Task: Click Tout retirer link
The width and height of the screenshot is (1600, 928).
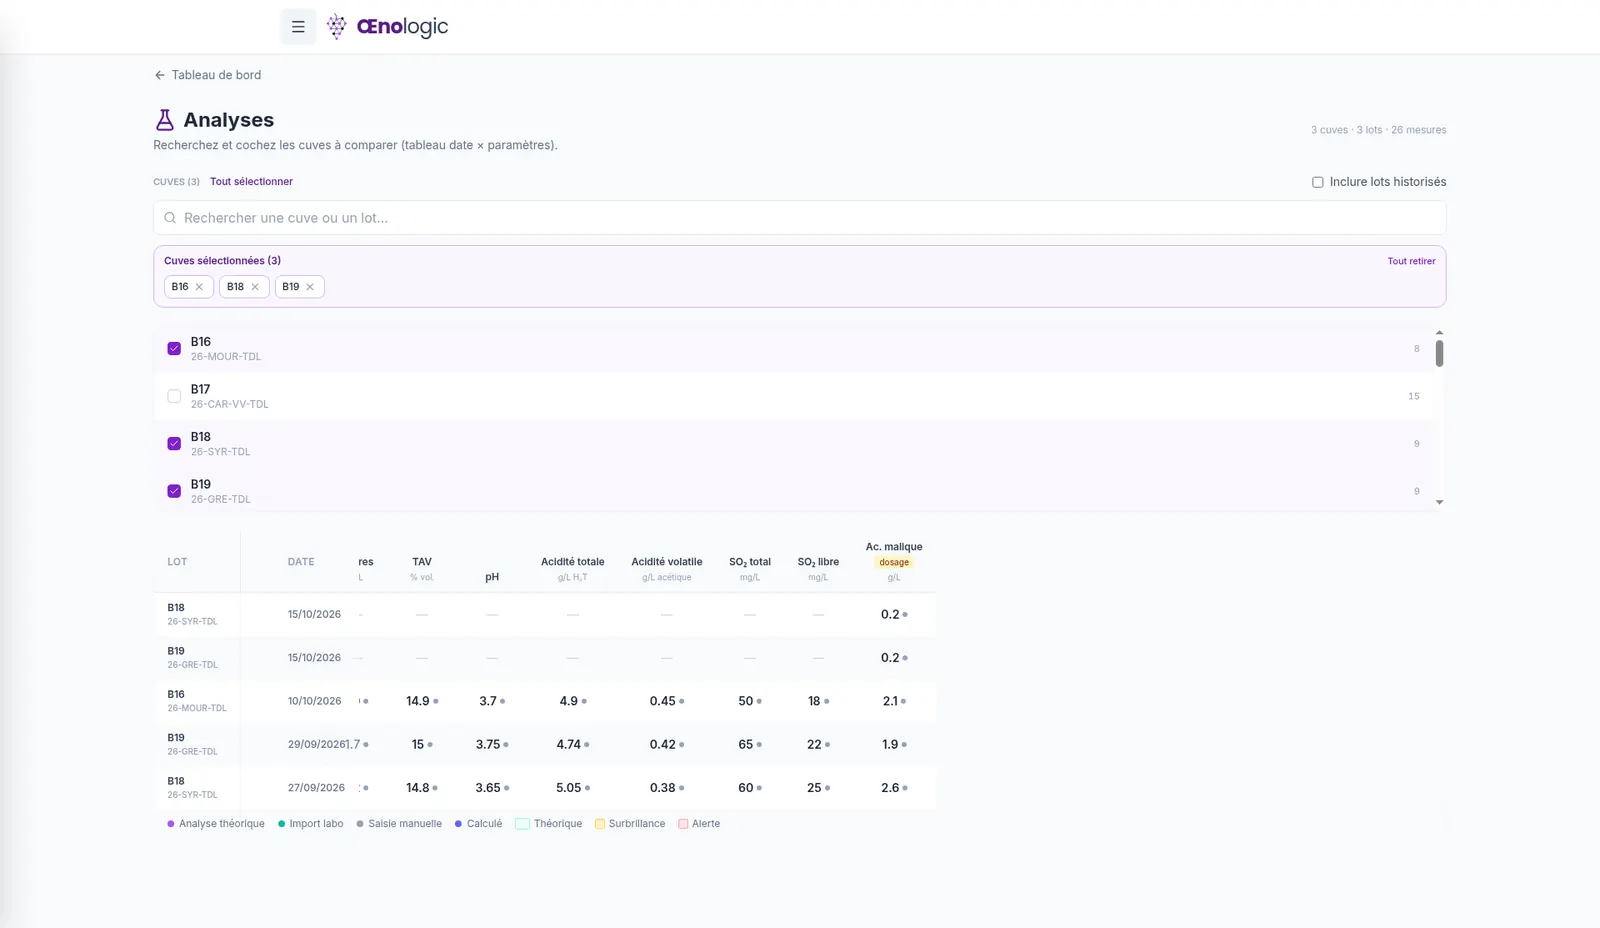Action: click(x=1411, y=261)
